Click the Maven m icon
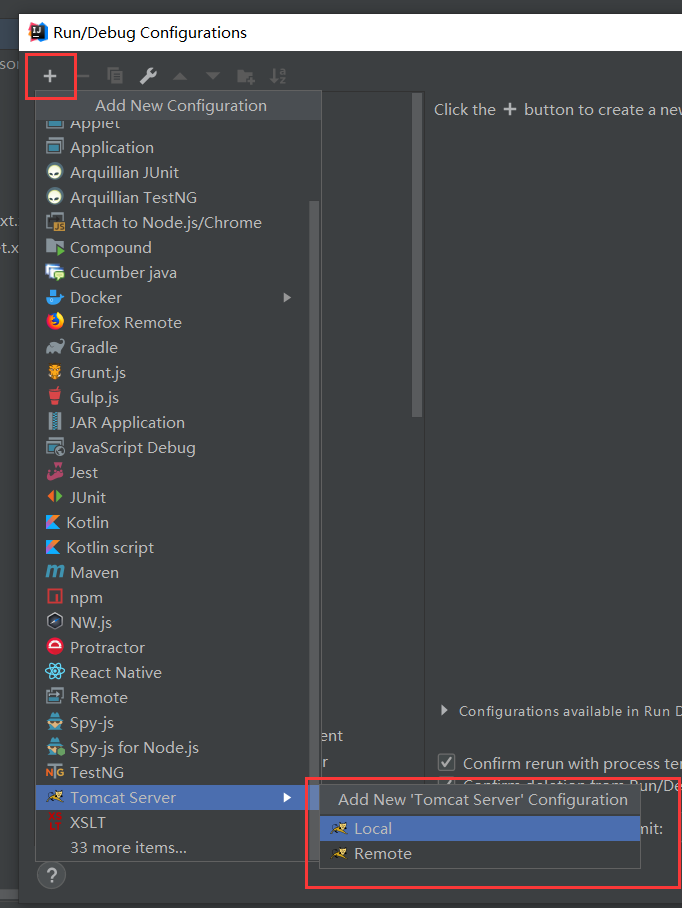682x908 pixels. point(54,572)
